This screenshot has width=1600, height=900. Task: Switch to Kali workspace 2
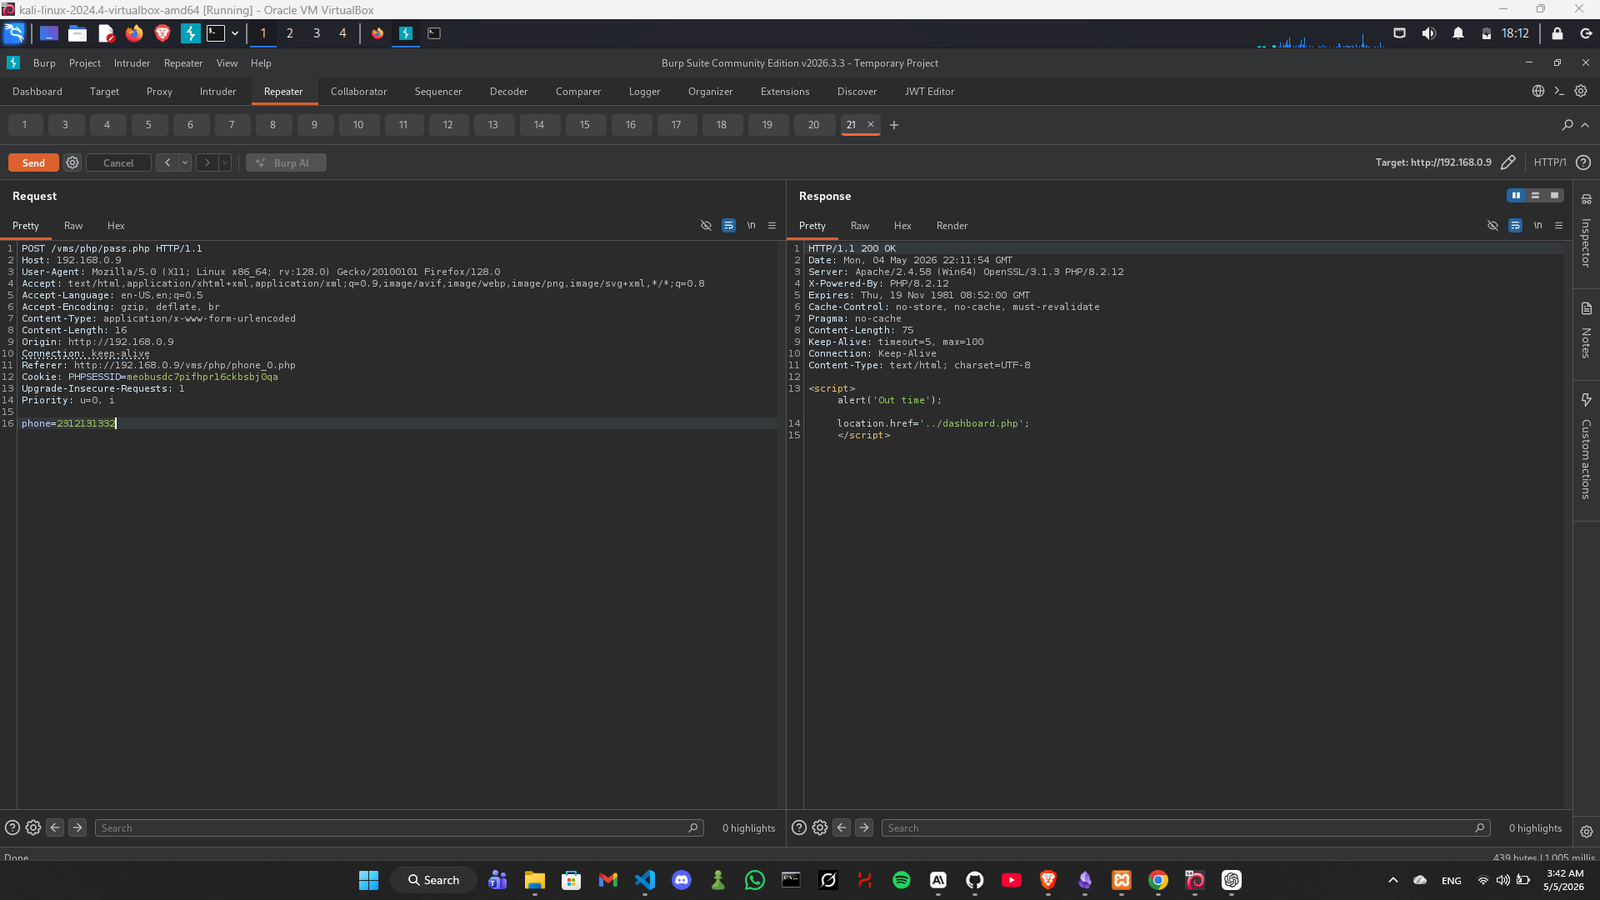click(290, 33)
